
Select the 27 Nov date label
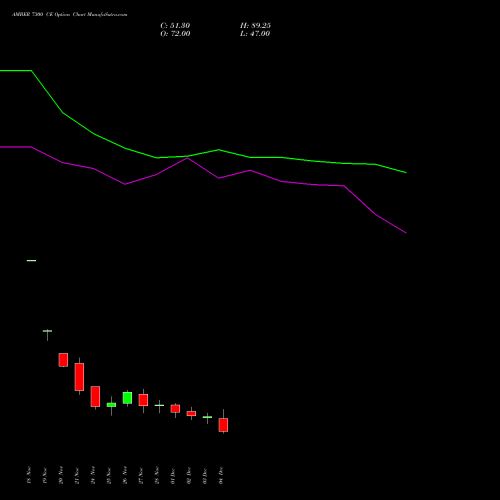[x=141, y=475]
